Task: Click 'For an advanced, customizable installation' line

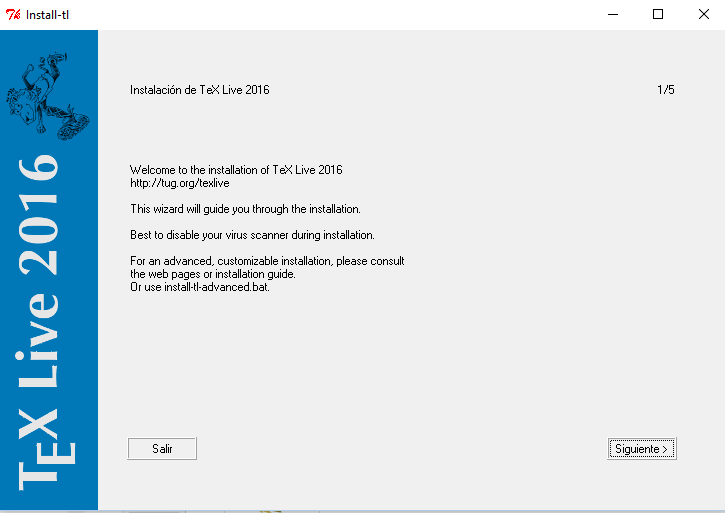Action: 267,261
